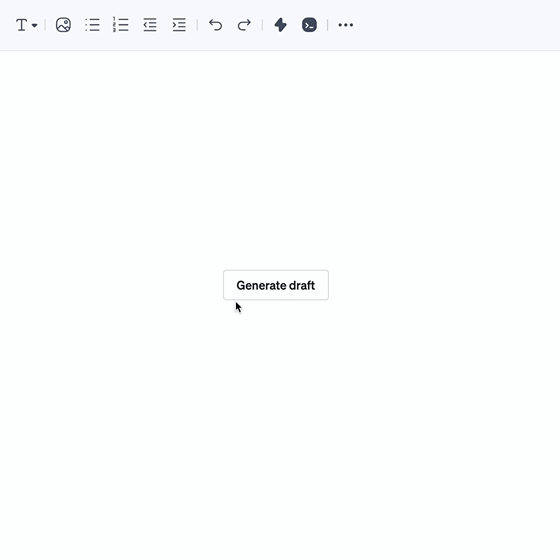The width and height of the screenshot is (560, 560).
Task: Redo the last undone action
Action: [244, 25]
